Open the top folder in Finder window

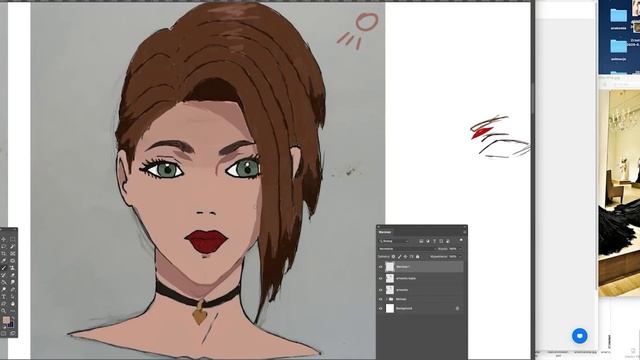click(619, 16)
